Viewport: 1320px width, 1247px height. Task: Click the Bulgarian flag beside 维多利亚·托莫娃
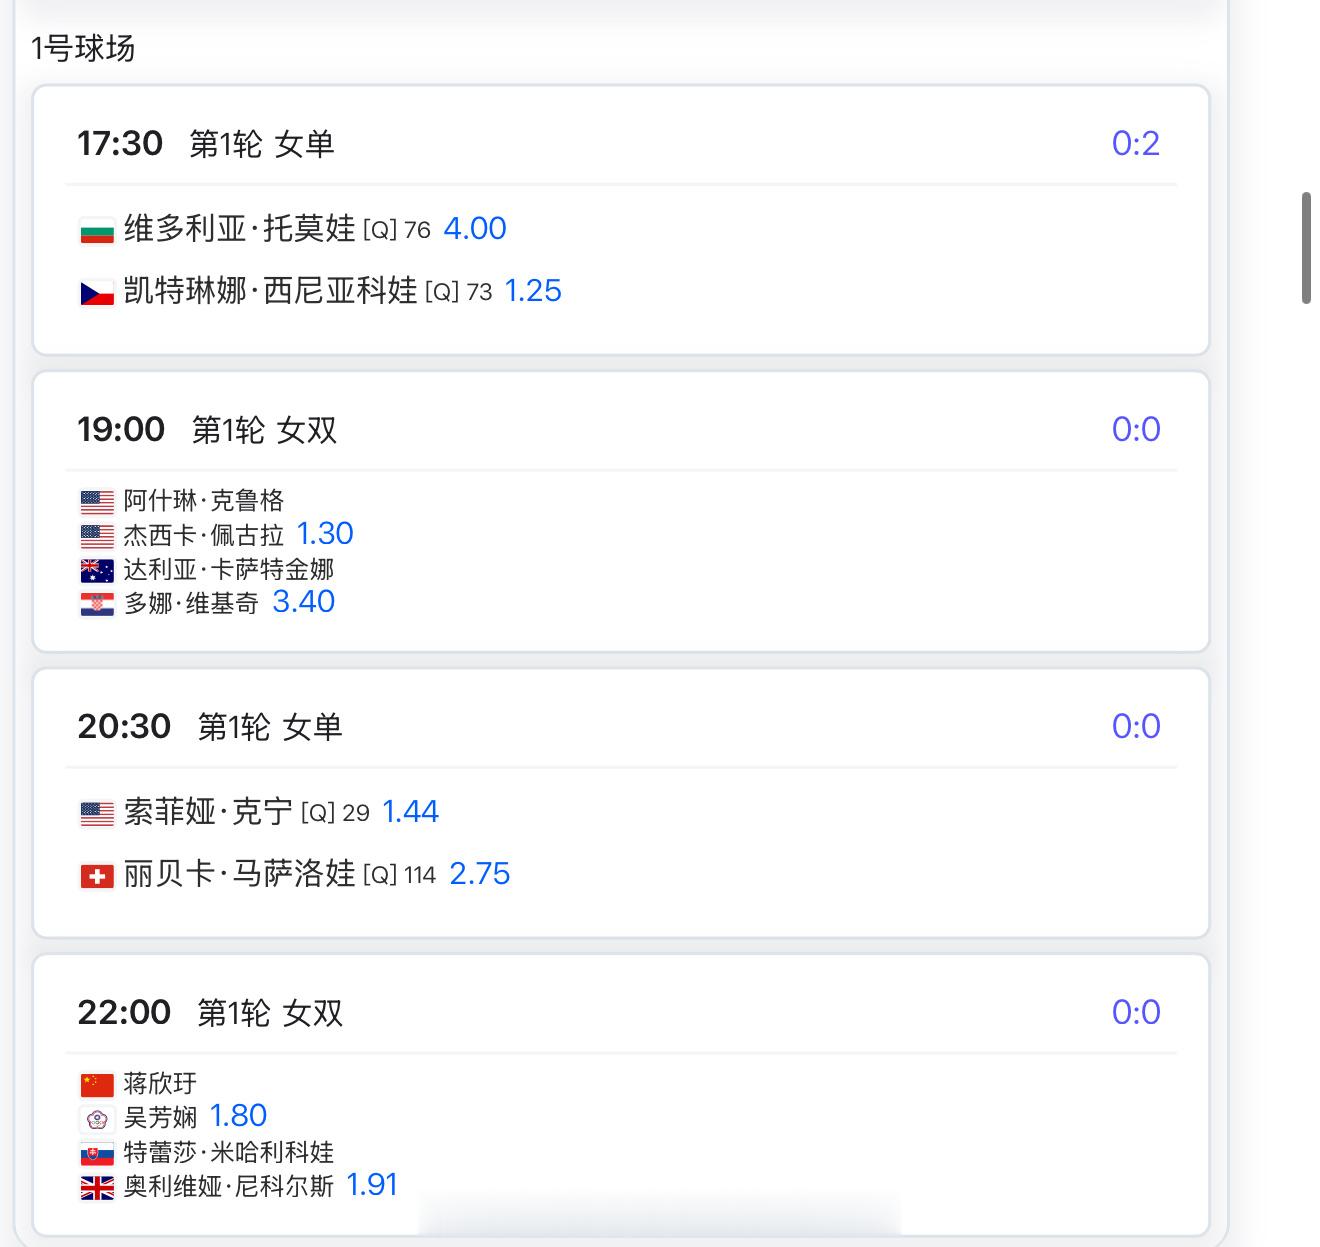click(97, 231)
